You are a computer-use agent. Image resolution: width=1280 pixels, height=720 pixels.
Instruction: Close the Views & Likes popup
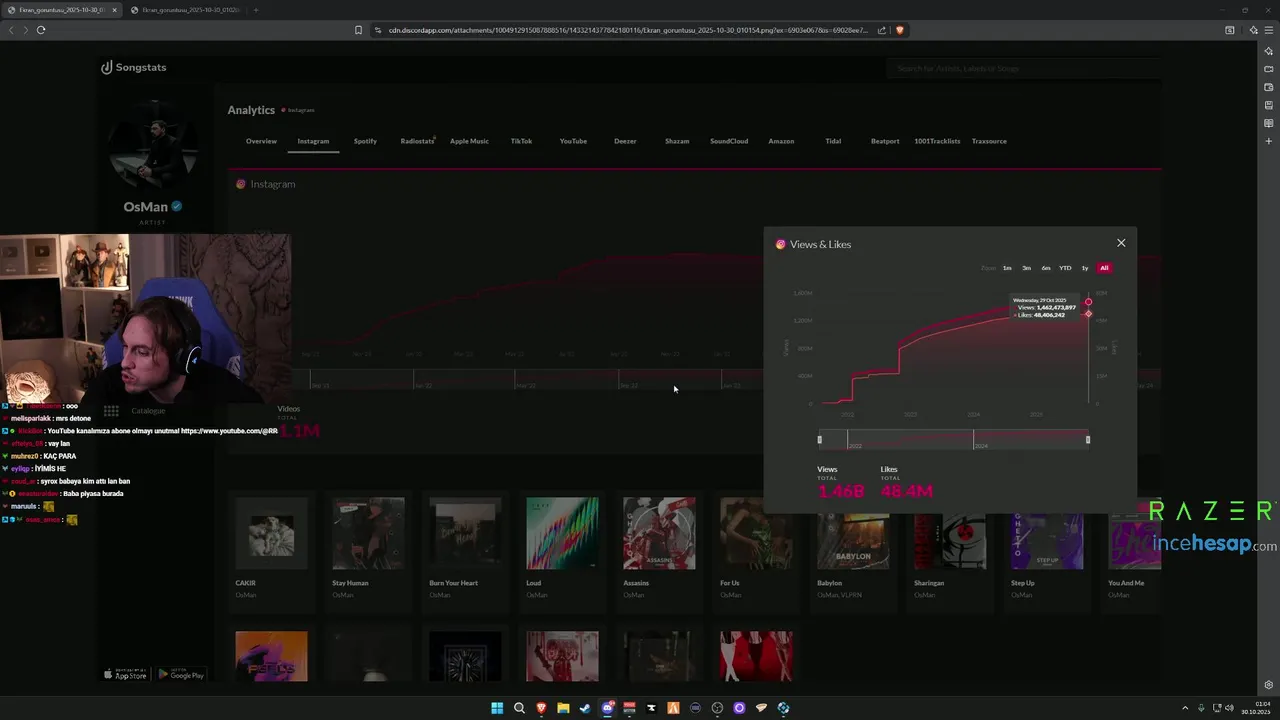(1121, 243)
